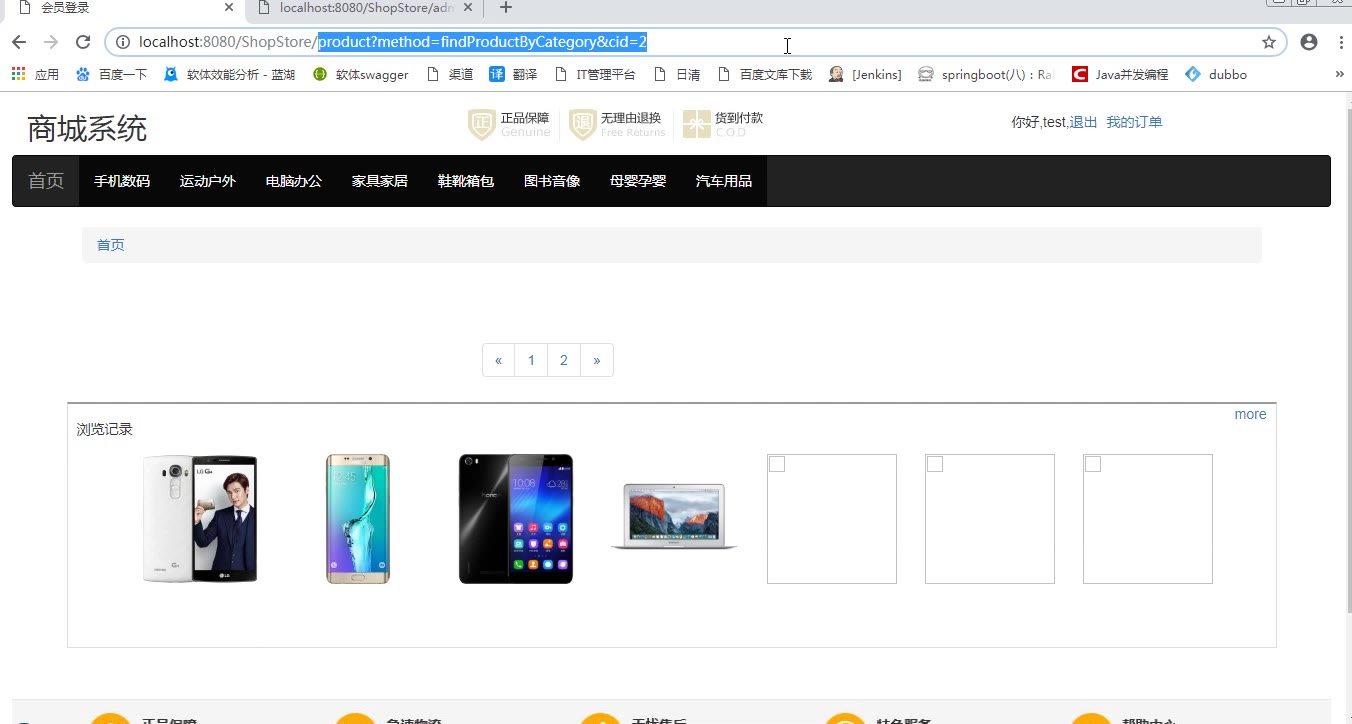The height and width of the screenshot is (724, 1352).
Task: Select the 手机数码 category
Action: (122, 181)
